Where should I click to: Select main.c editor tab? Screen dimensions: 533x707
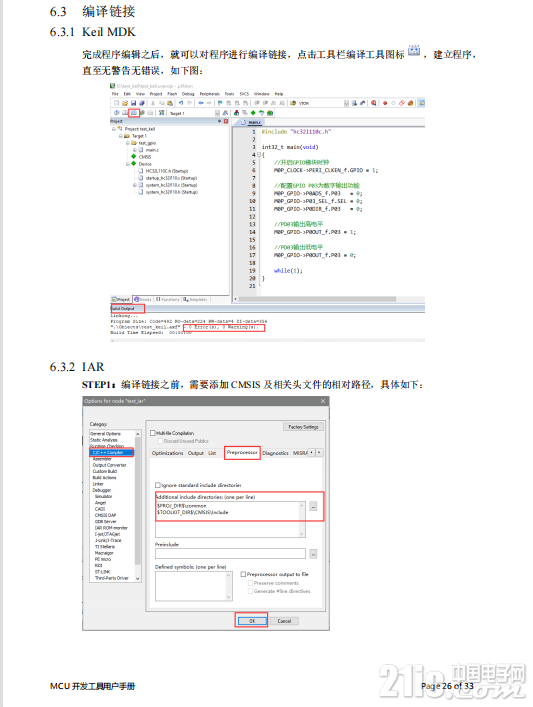click(254, 122)
